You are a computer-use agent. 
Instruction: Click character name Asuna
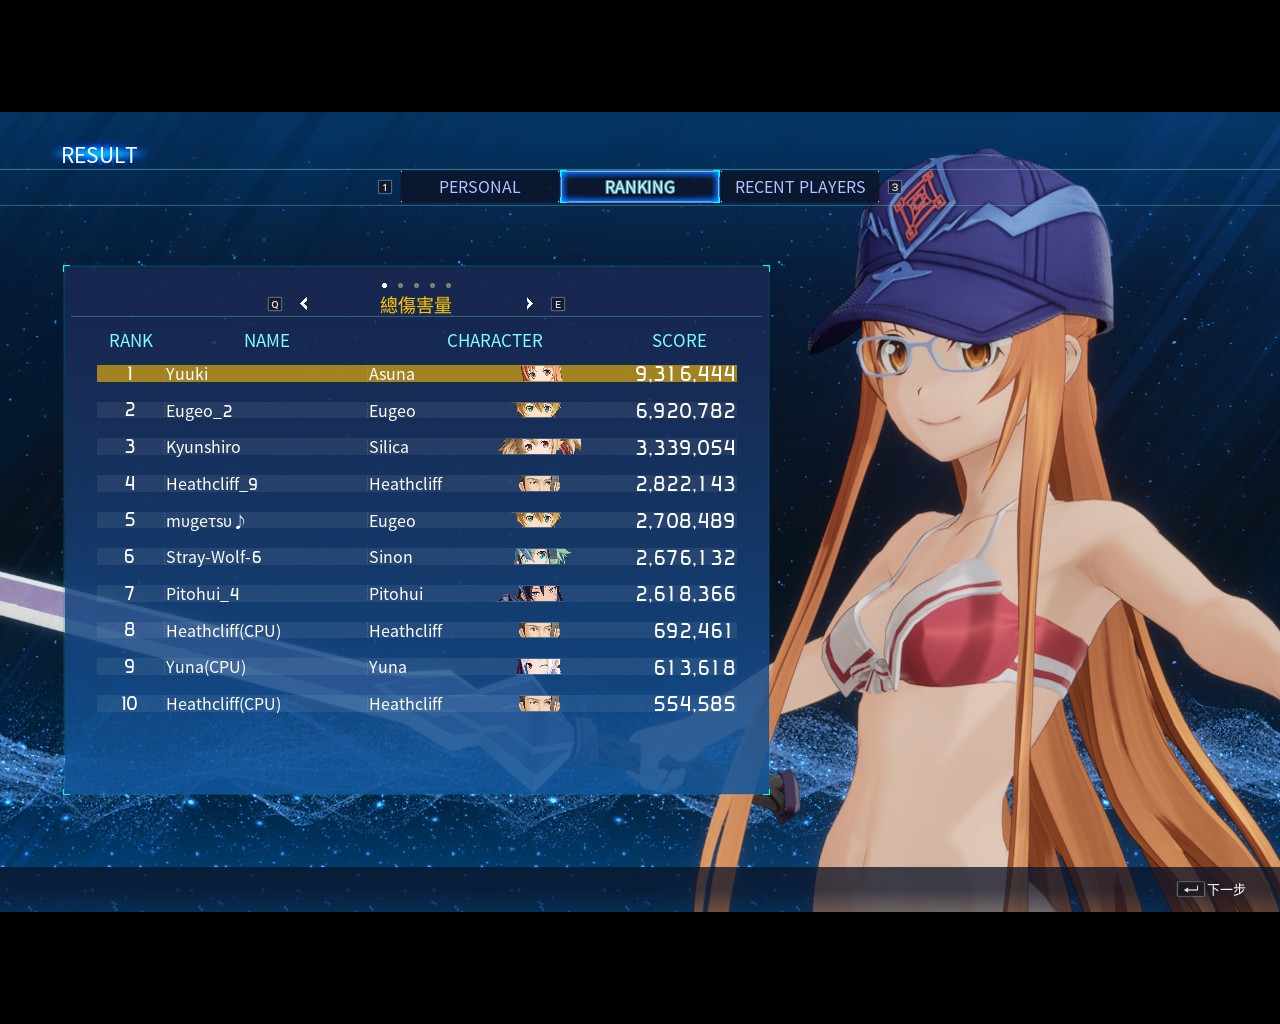tap(392, 374)
